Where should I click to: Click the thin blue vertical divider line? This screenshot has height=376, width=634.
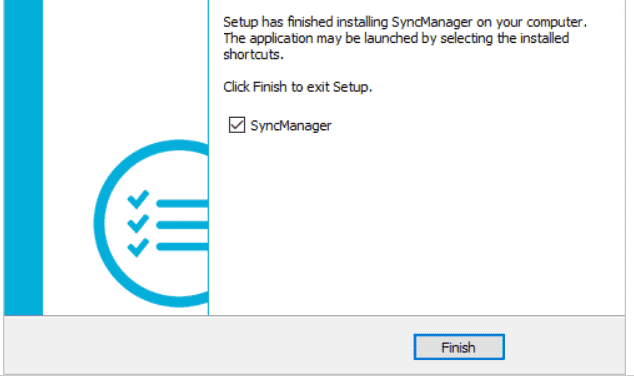pos(209,158)
